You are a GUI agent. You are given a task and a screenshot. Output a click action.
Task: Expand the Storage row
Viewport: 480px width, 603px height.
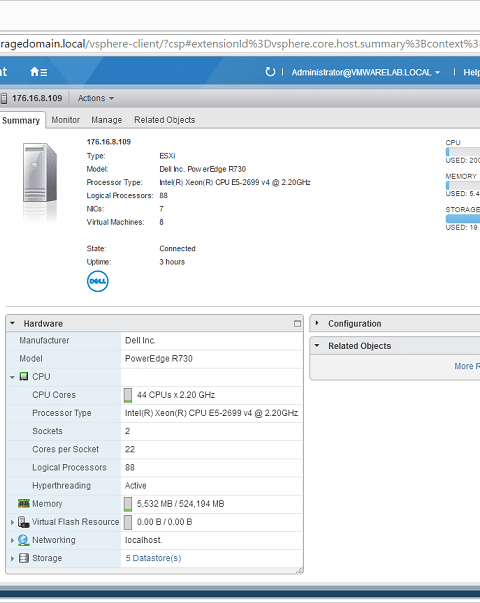pyautogui.click(x=12, y=558)
